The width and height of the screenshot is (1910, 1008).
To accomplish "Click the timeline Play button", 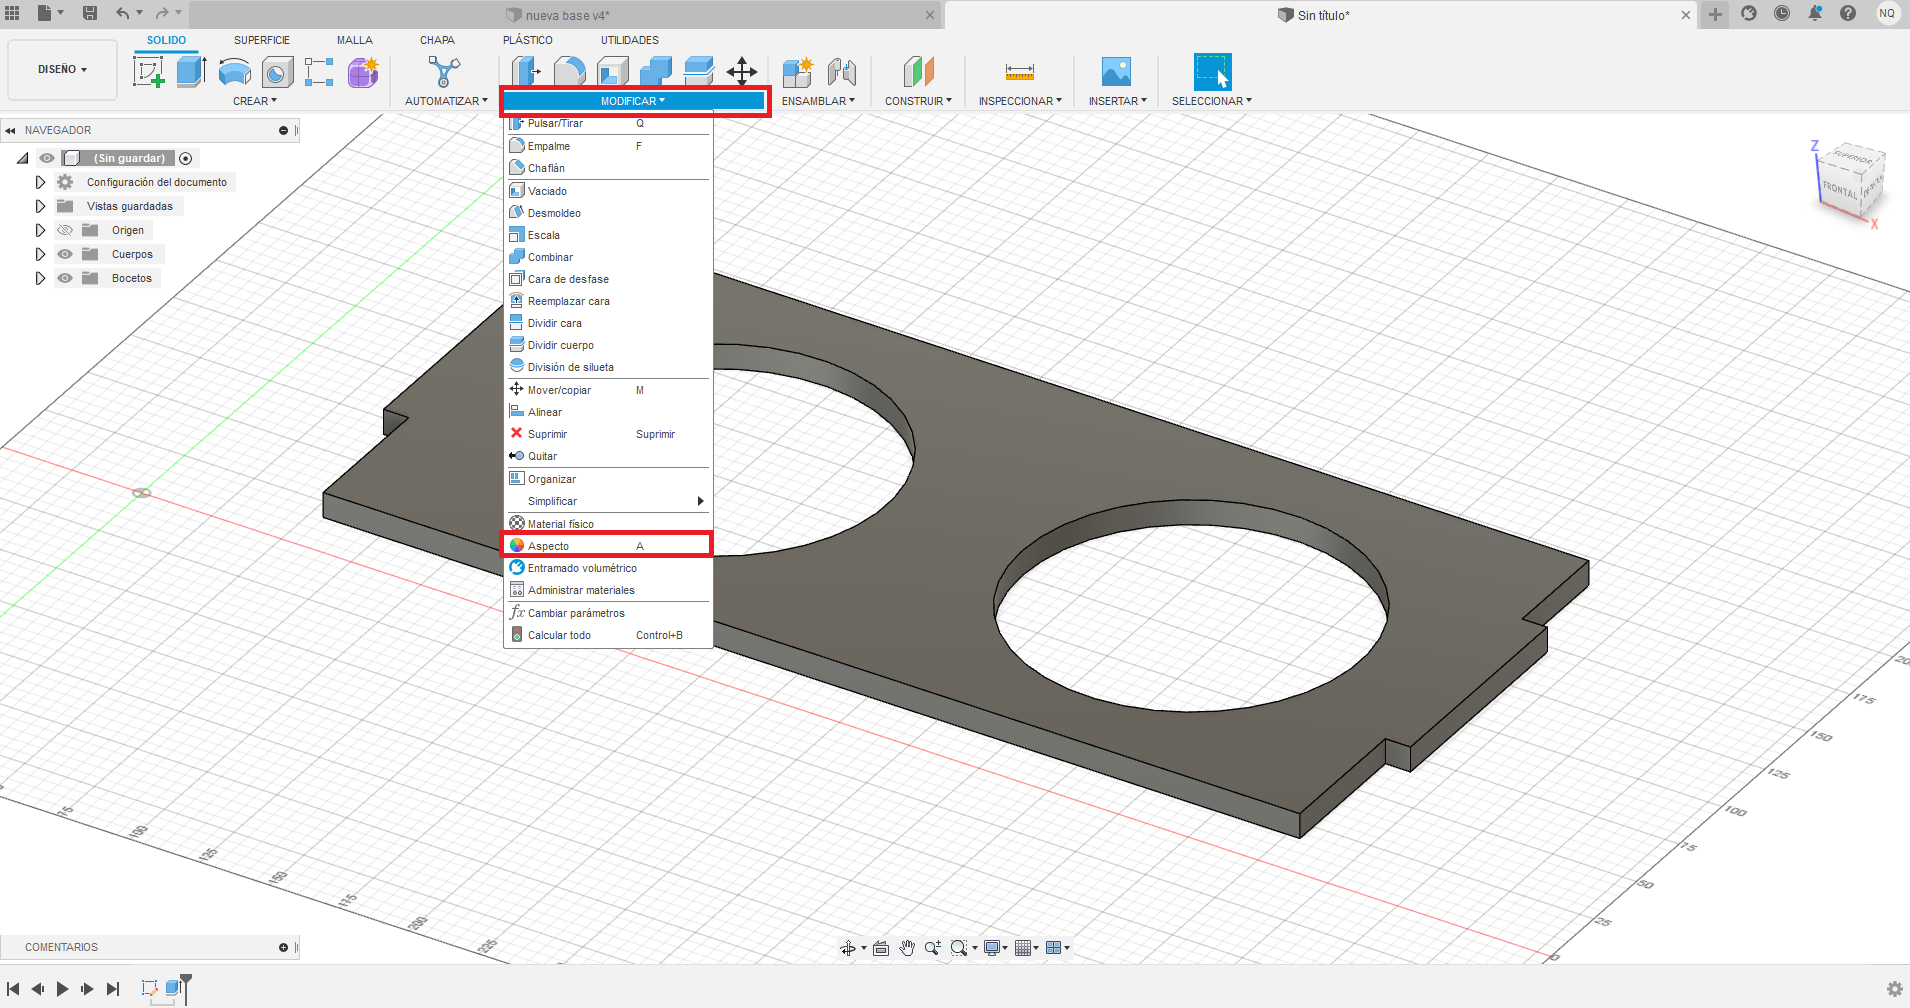I will coord(62,989).
